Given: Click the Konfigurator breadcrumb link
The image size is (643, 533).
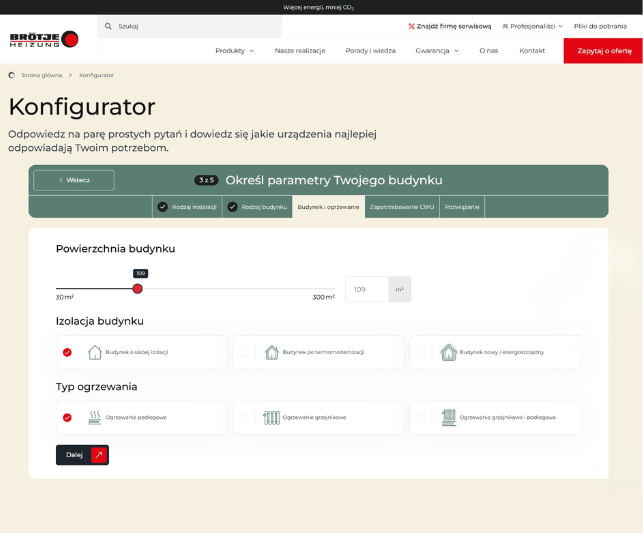Looking at the screenshot, I should click(x=96, y=75).
